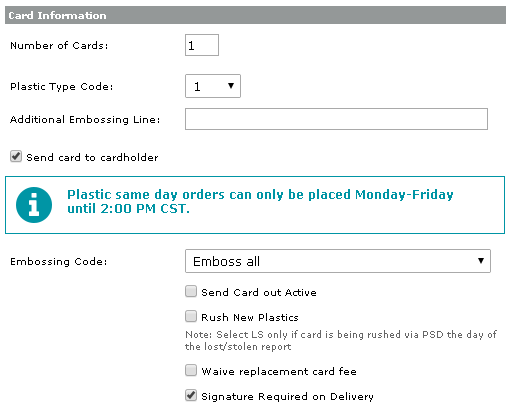The height and width of the screenshot is (407, 514).
Task: Click the 'Signature Required on Delivery' label
Action: pyautogui.click(x=287, y=396)
